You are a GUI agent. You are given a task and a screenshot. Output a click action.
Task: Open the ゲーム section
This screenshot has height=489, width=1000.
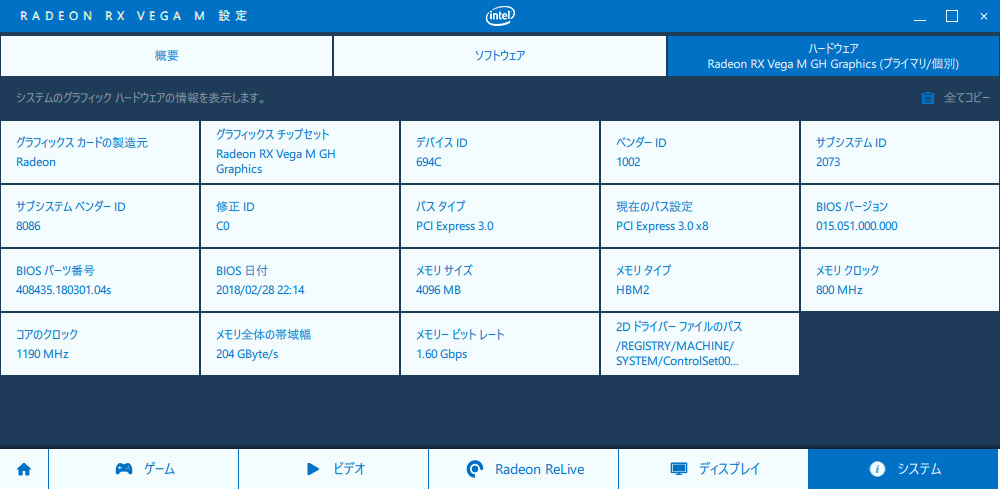point(143,469)
